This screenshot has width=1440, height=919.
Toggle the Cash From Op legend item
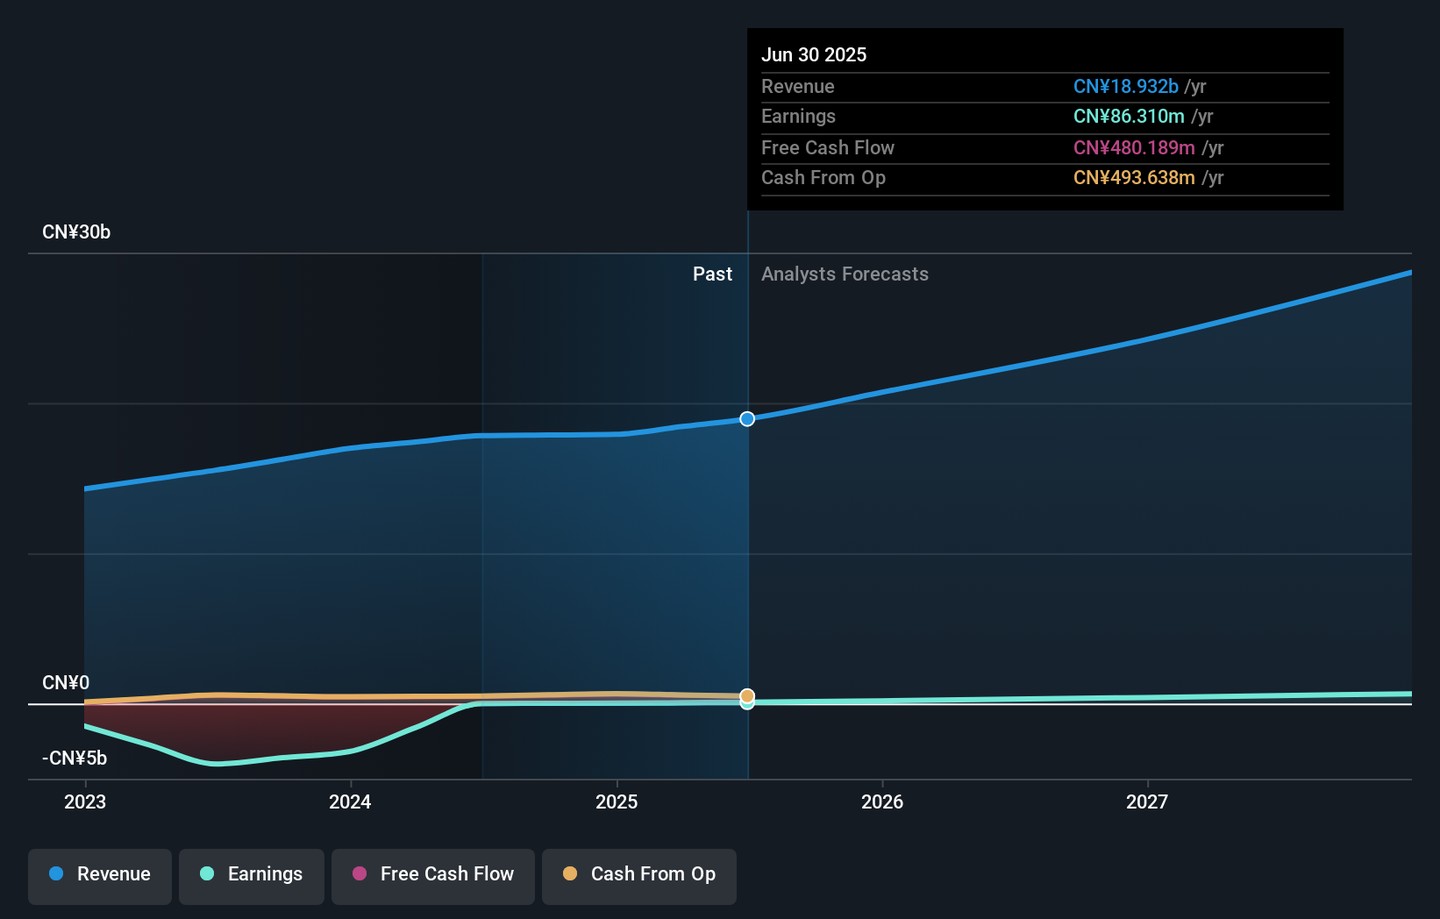click(639, 874)
